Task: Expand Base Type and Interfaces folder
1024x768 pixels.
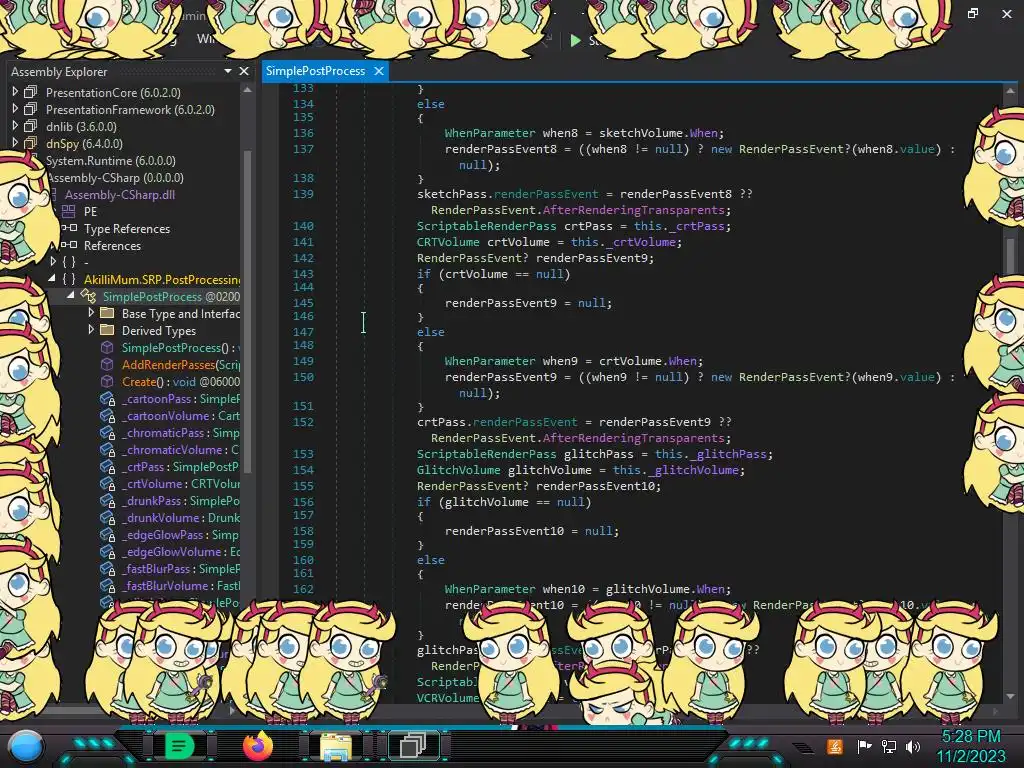Action: pos(91,313)
